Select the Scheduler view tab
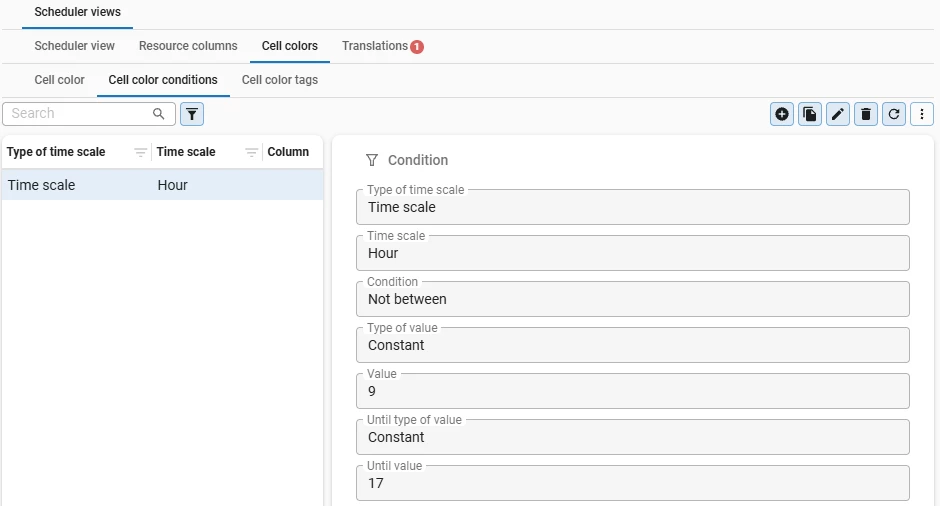Screen dimensions: 940x506 click(x=74, y=46)
